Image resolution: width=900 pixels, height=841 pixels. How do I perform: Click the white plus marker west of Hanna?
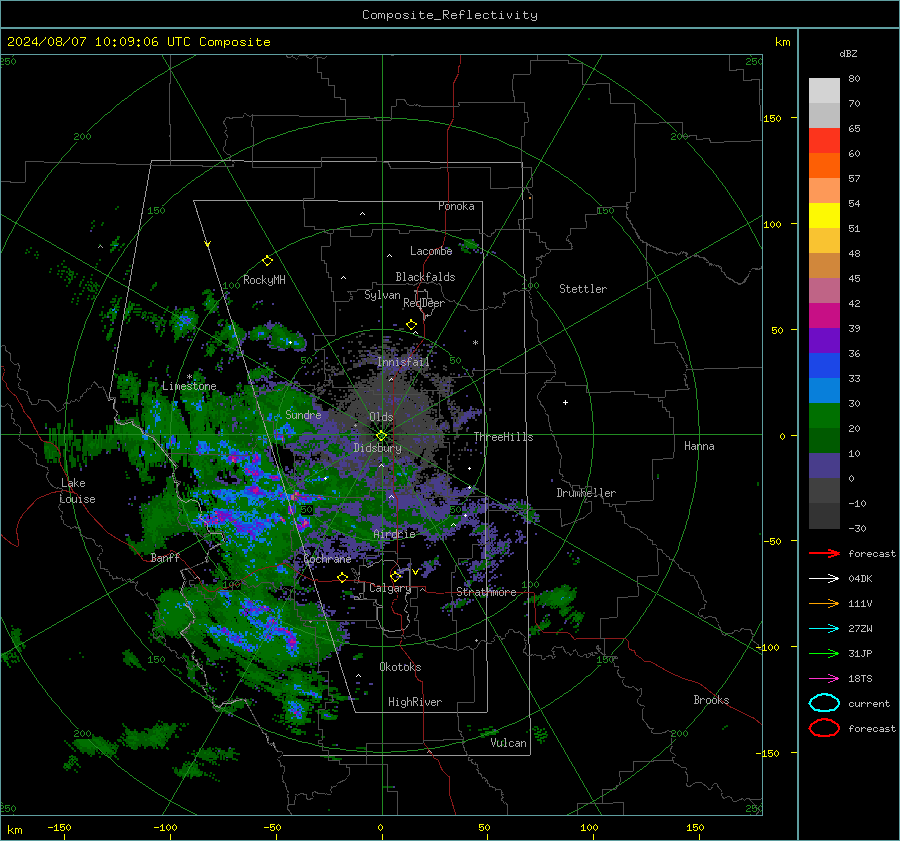pyautogui.click(x=565, y=402)
